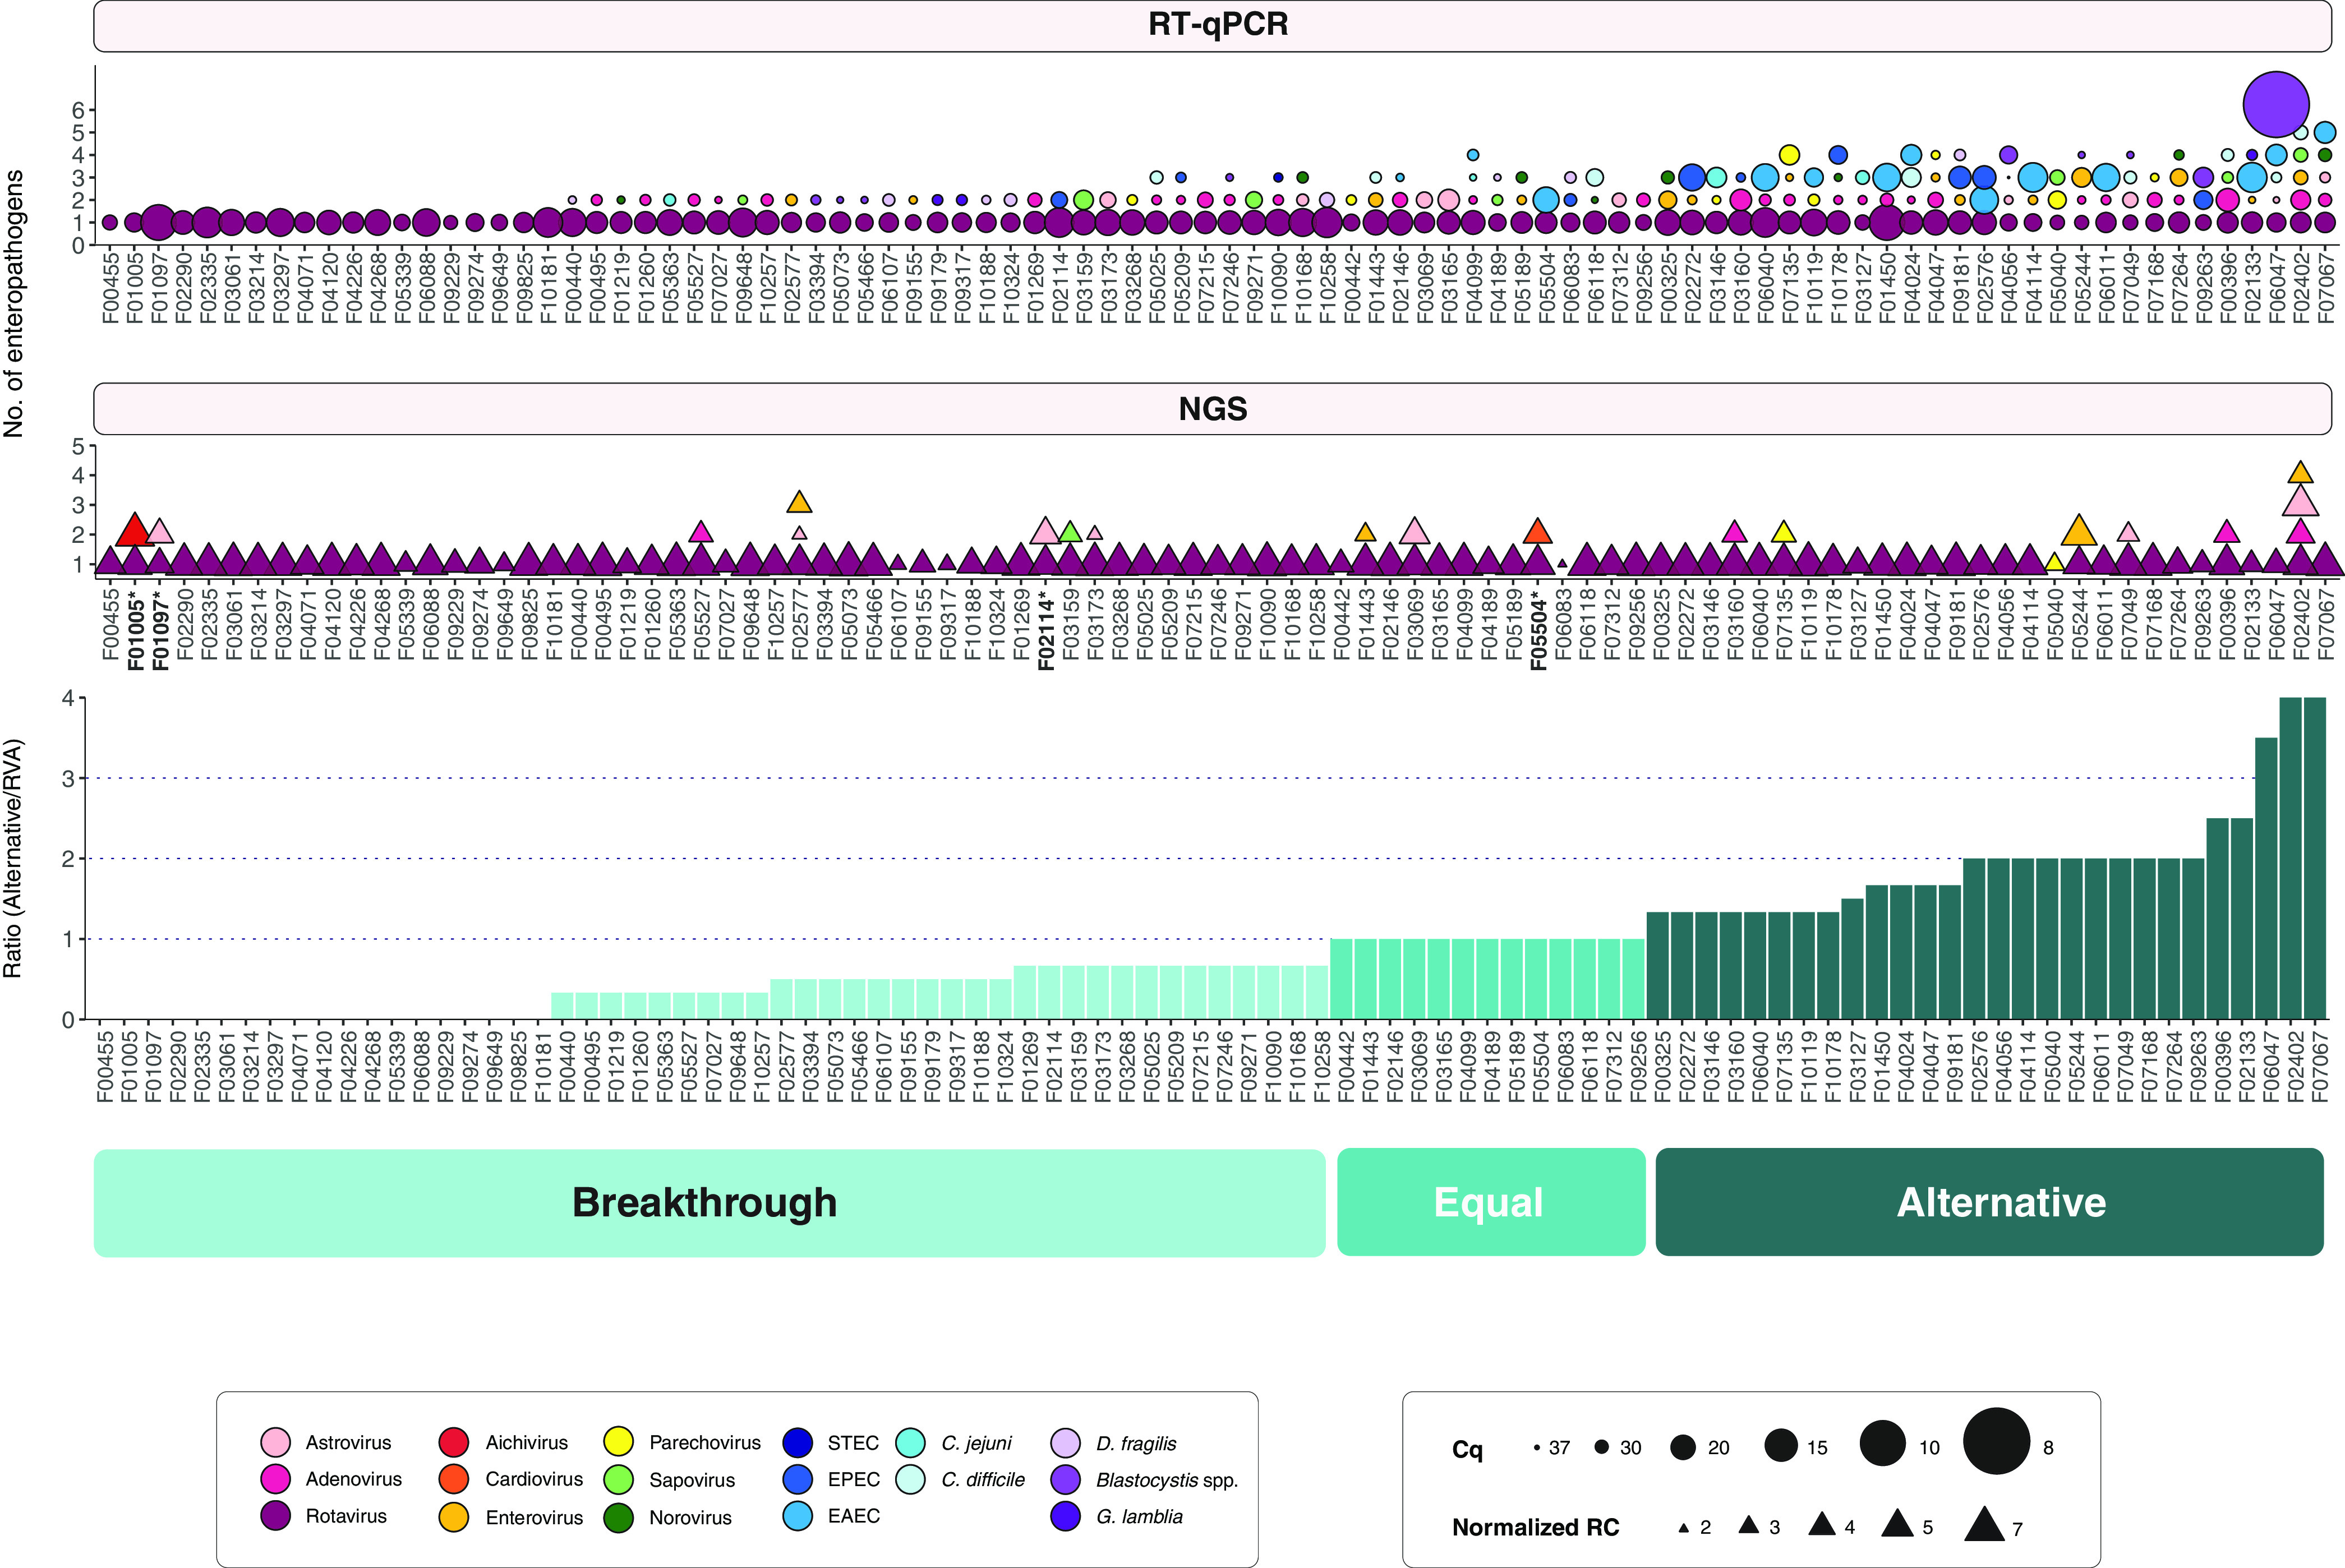Select the Normalized RC 3 triangle

(1749, 1525)
